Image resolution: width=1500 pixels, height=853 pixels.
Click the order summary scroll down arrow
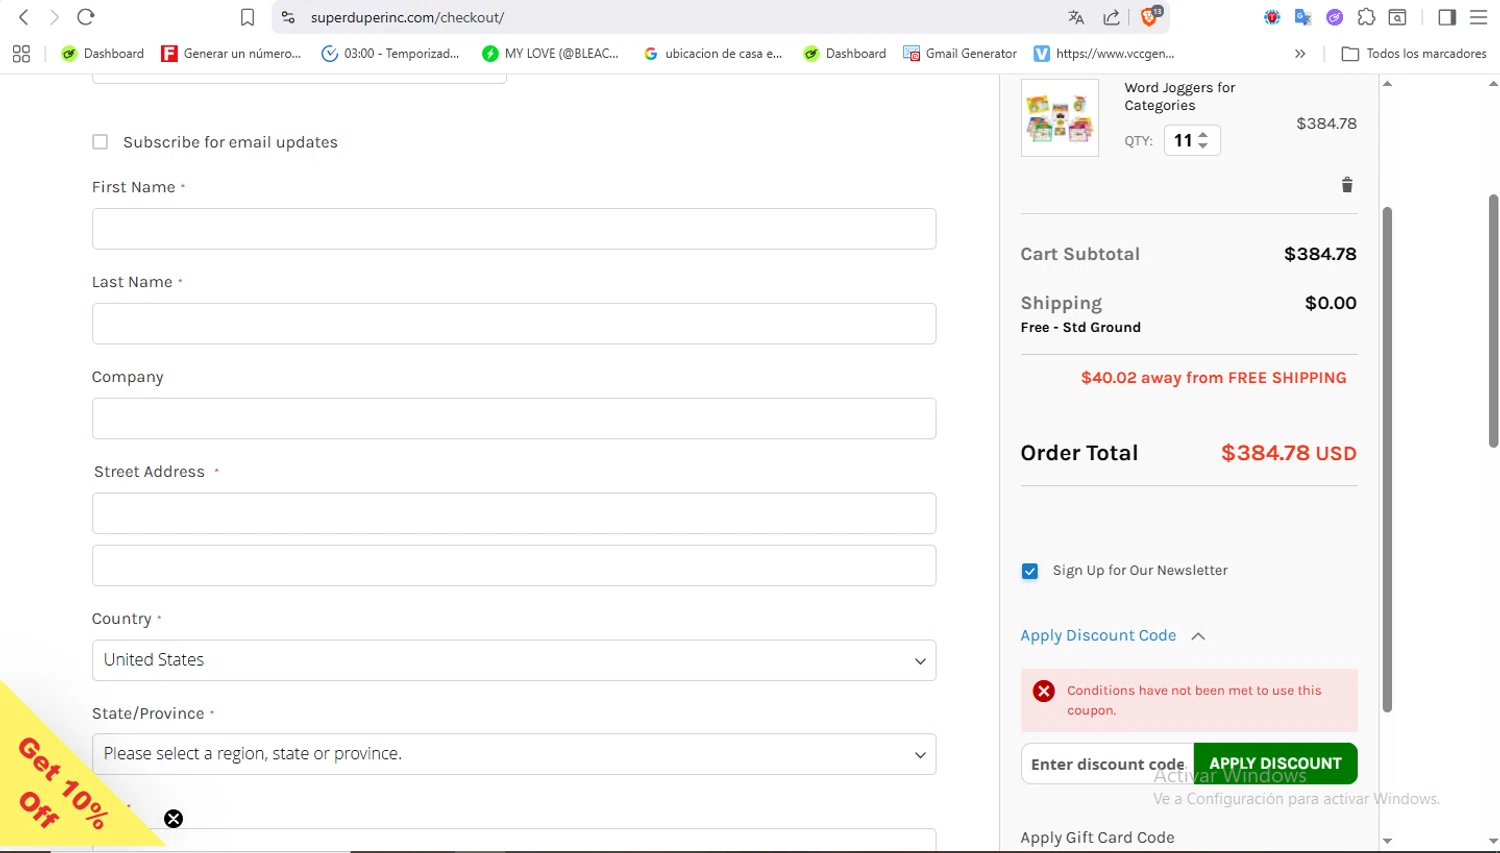1387,842
